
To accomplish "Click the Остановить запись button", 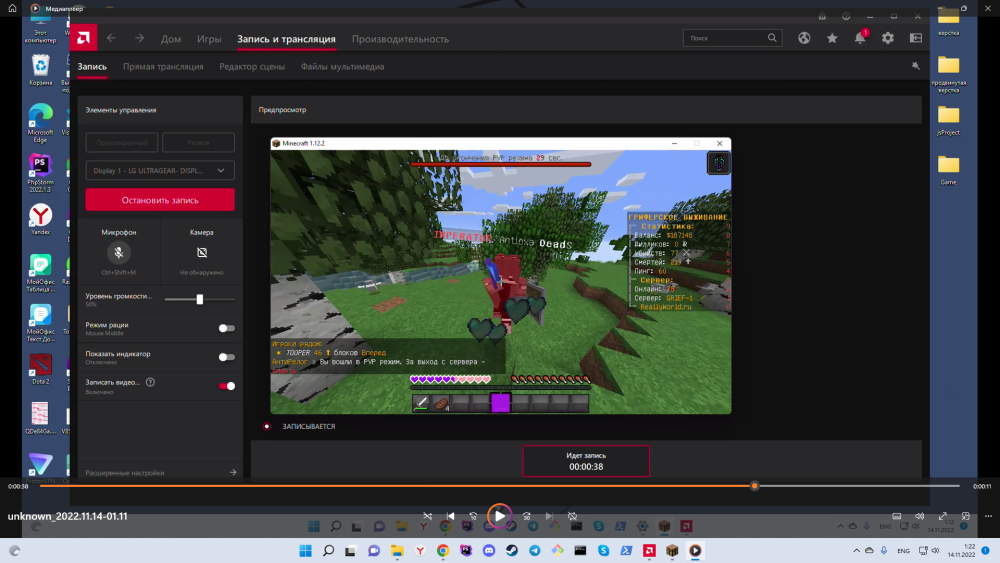I will (160, 200).
